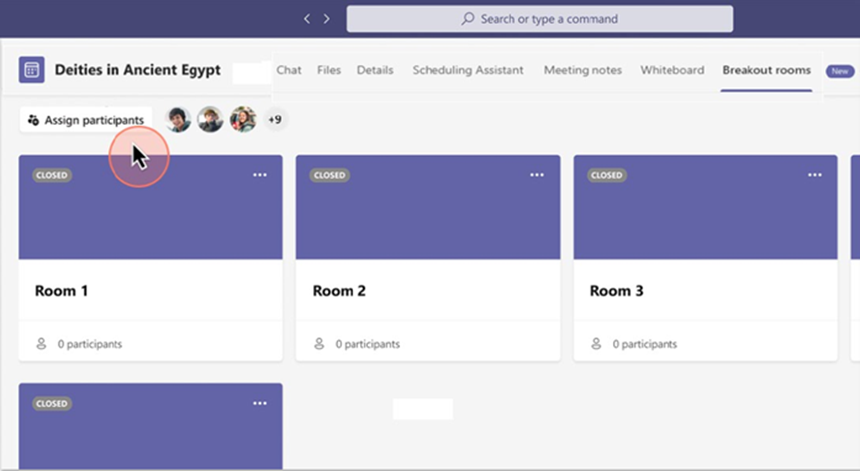This screenshot has width=860, height=471.
Task: Click the Assign participants button
Action: (86, 120)
